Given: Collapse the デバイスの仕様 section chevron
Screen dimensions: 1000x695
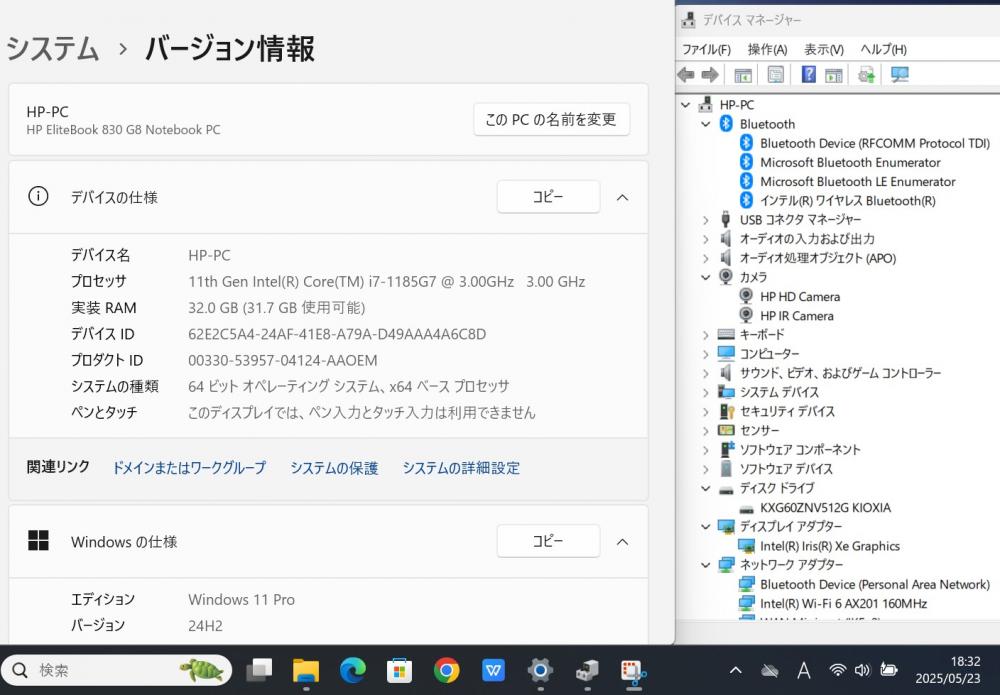Looking at the screenshot, I should coord(622,198).
